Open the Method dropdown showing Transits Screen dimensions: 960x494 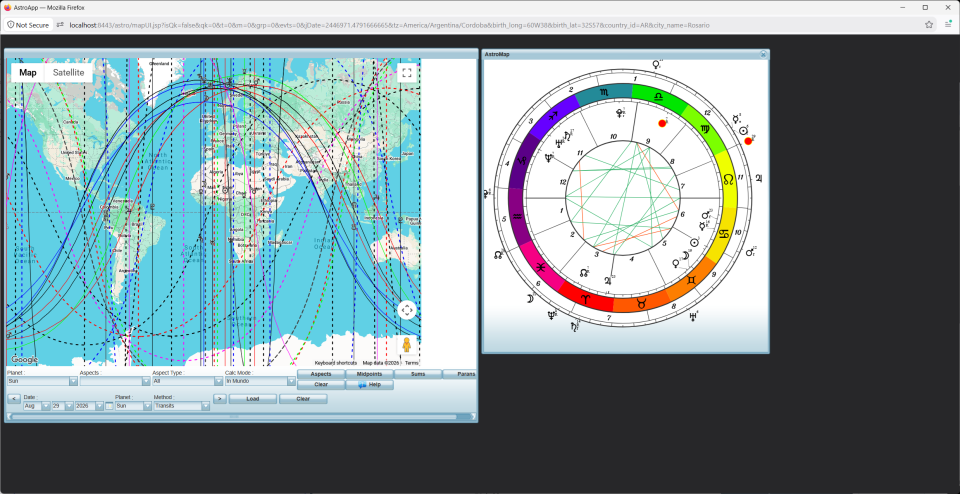182,406
